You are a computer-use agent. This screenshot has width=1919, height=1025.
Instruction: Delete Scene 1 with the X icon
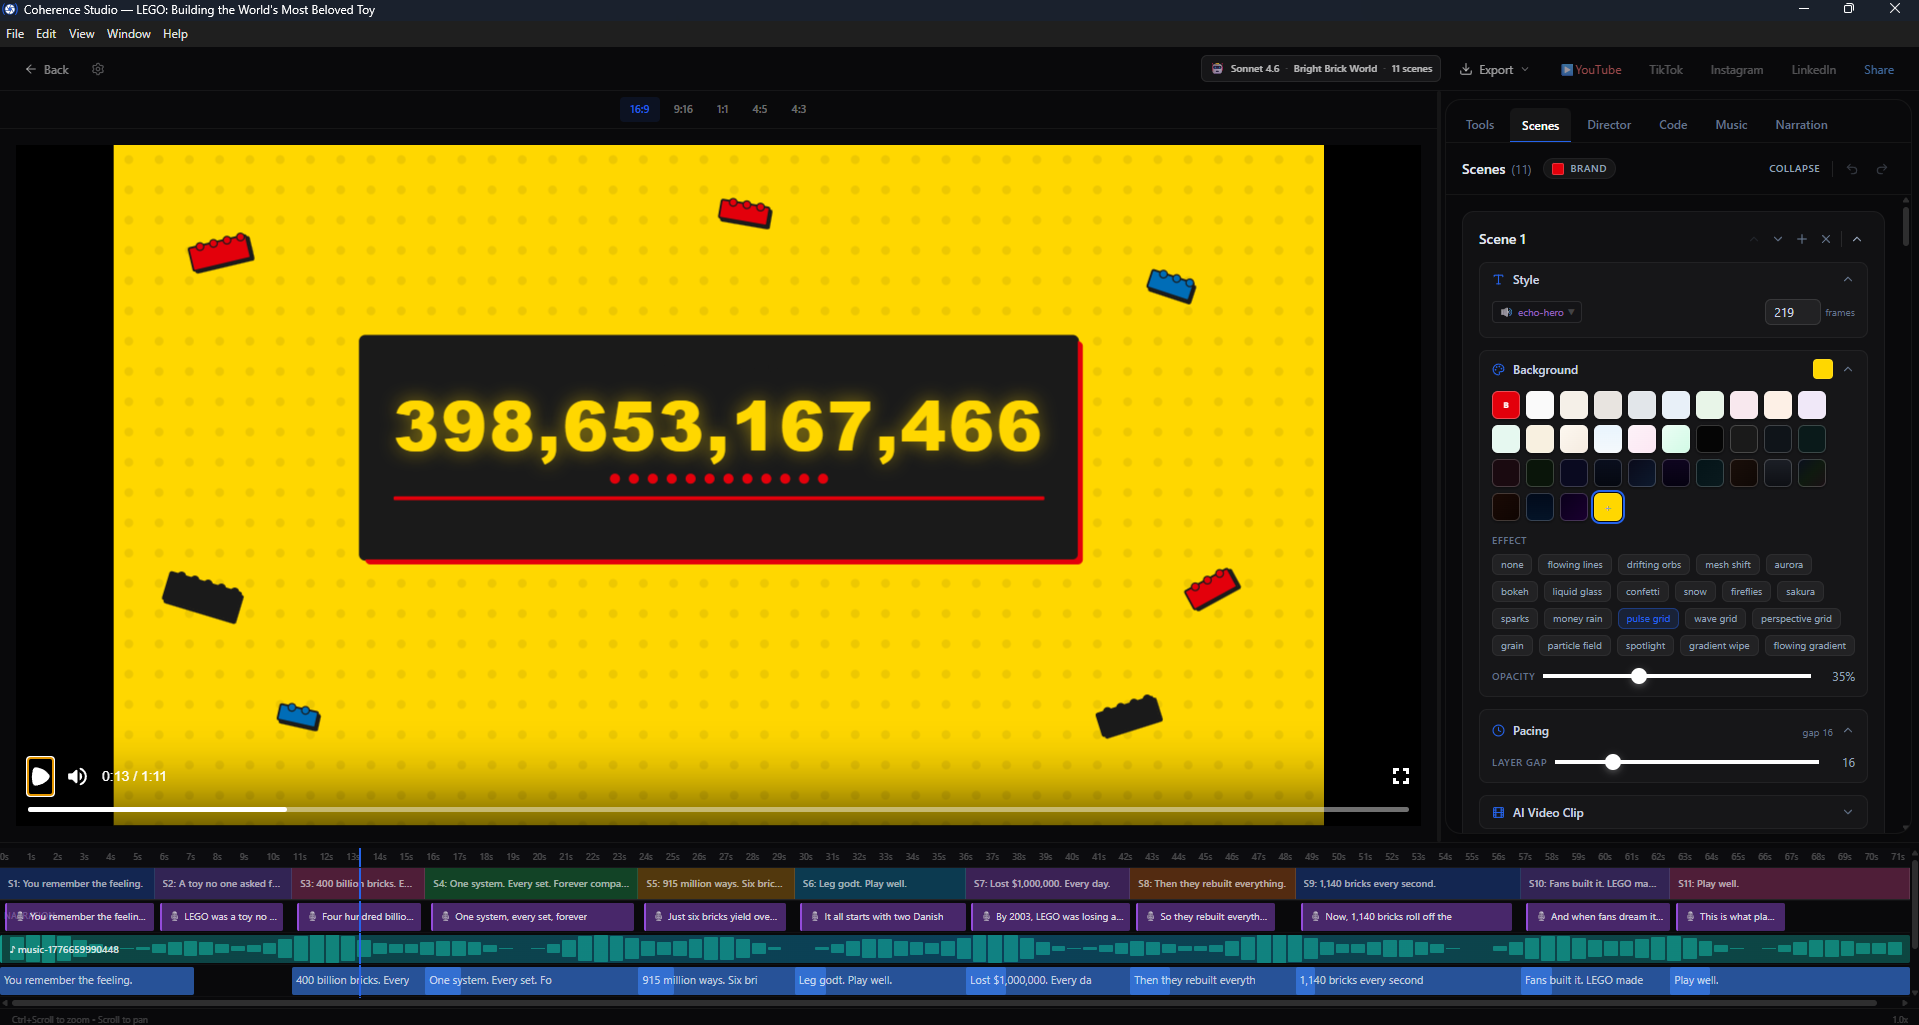click(x=1826, y=239)
